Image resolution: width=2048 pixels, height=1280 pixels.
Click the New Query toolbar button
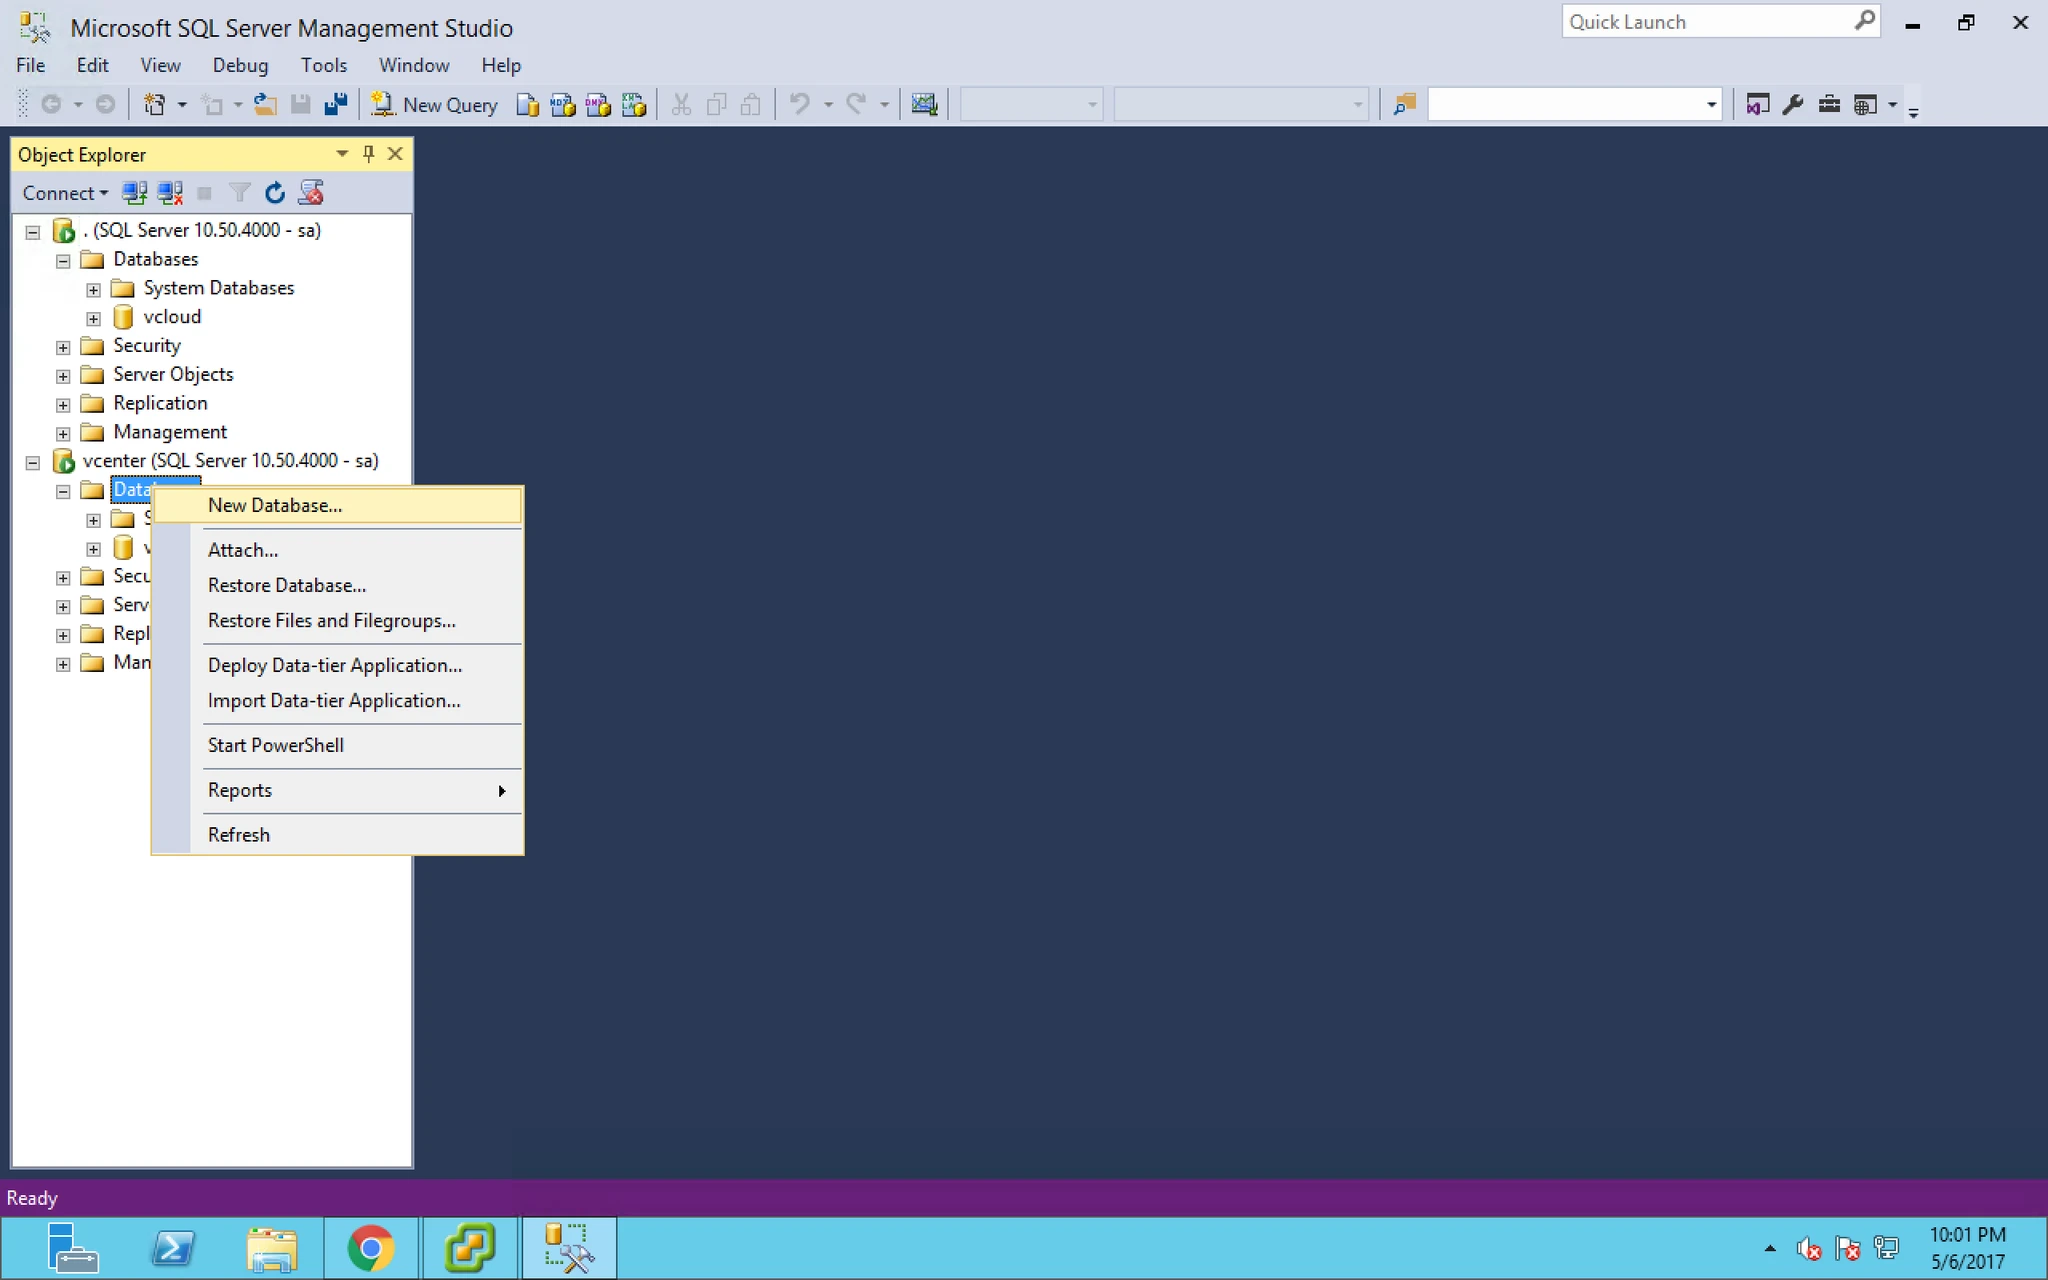pos(434,104)
